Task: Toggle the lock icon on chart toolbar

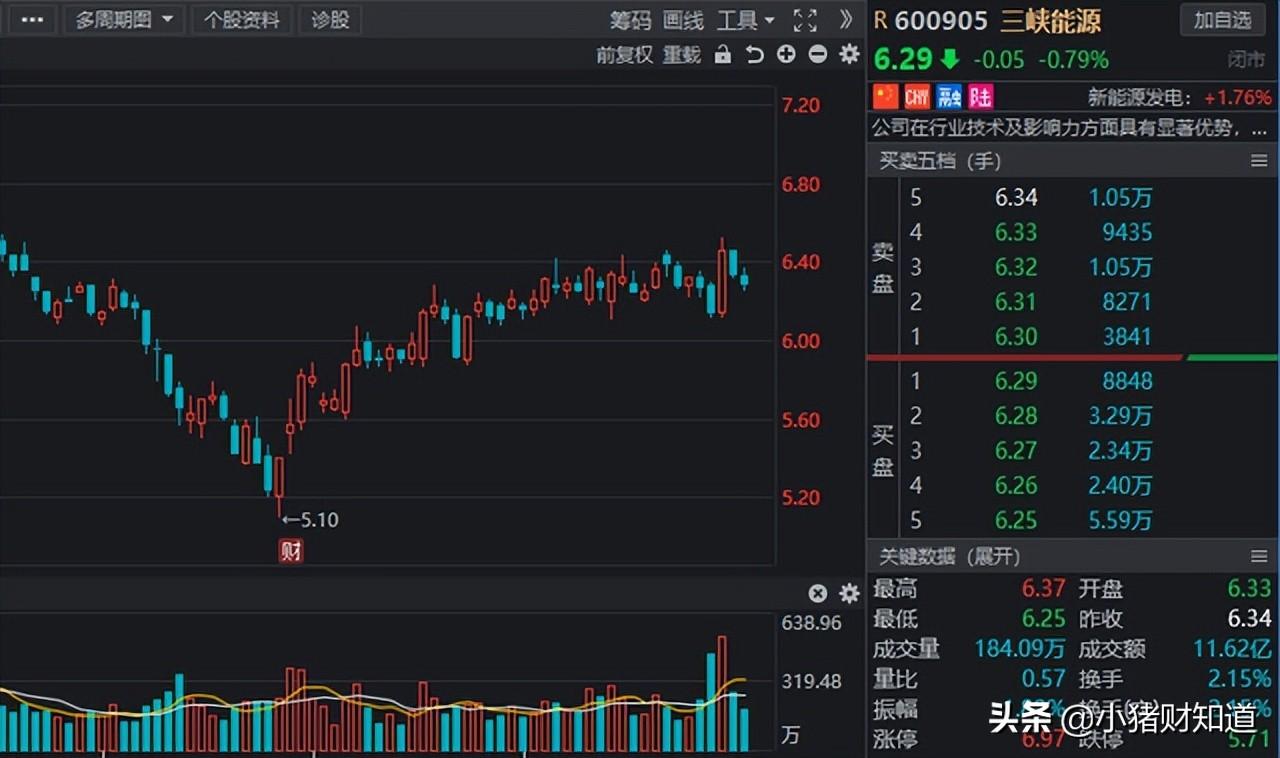Action: [x=723, y=55]
